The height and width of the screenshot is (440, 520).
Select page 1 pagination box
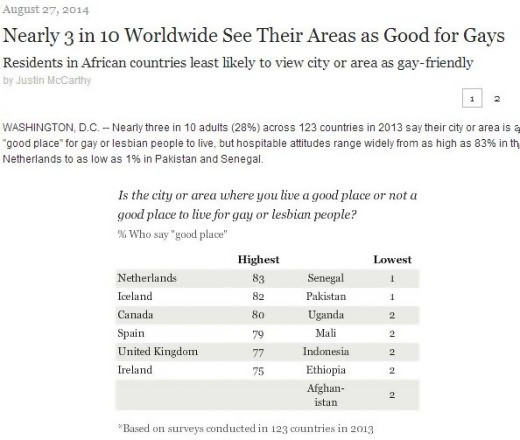click(x=472, y=98)
